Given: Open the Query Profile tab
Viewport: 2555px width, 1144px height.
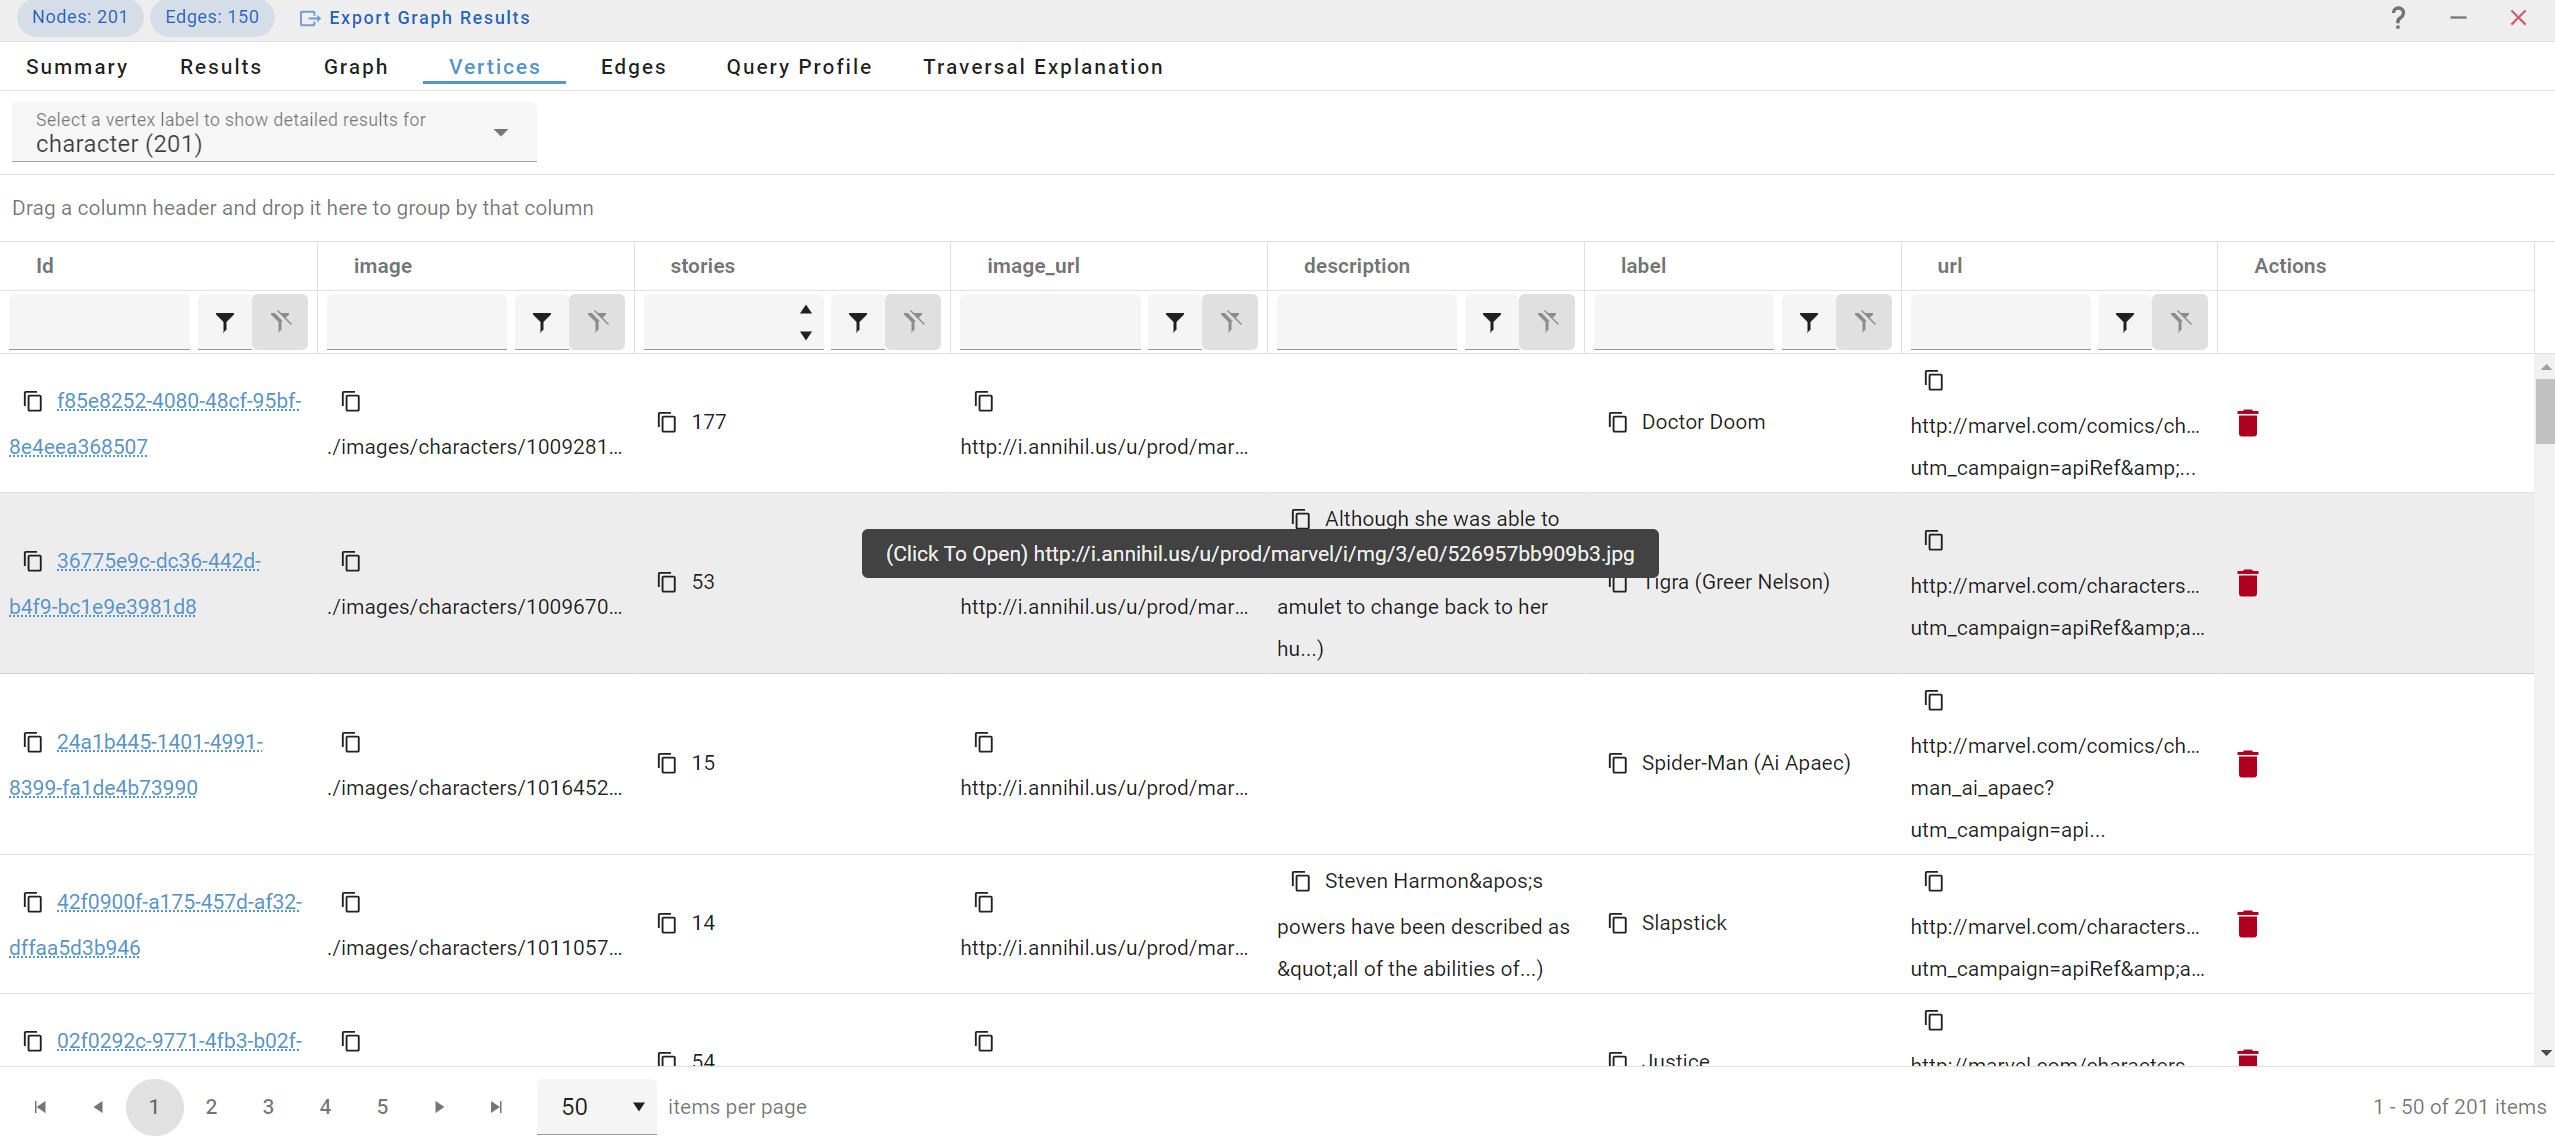Looking at the screenshot, I should click(799, 67).
